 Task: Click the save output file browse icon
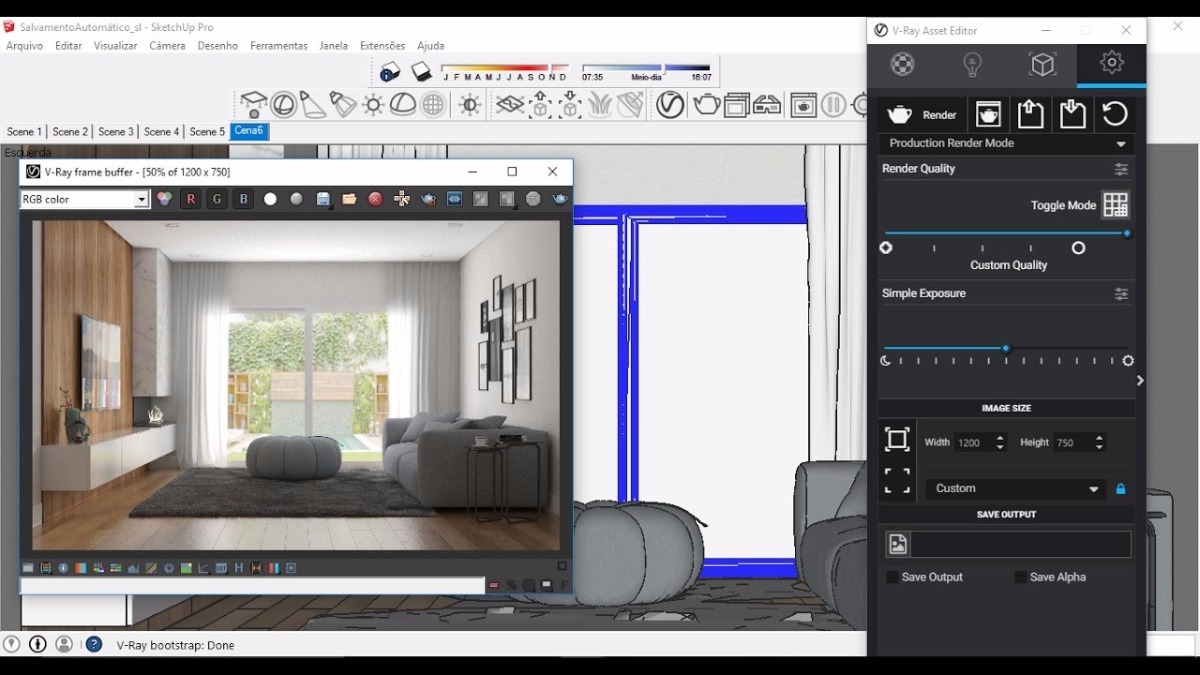click(x=897, y=544)
